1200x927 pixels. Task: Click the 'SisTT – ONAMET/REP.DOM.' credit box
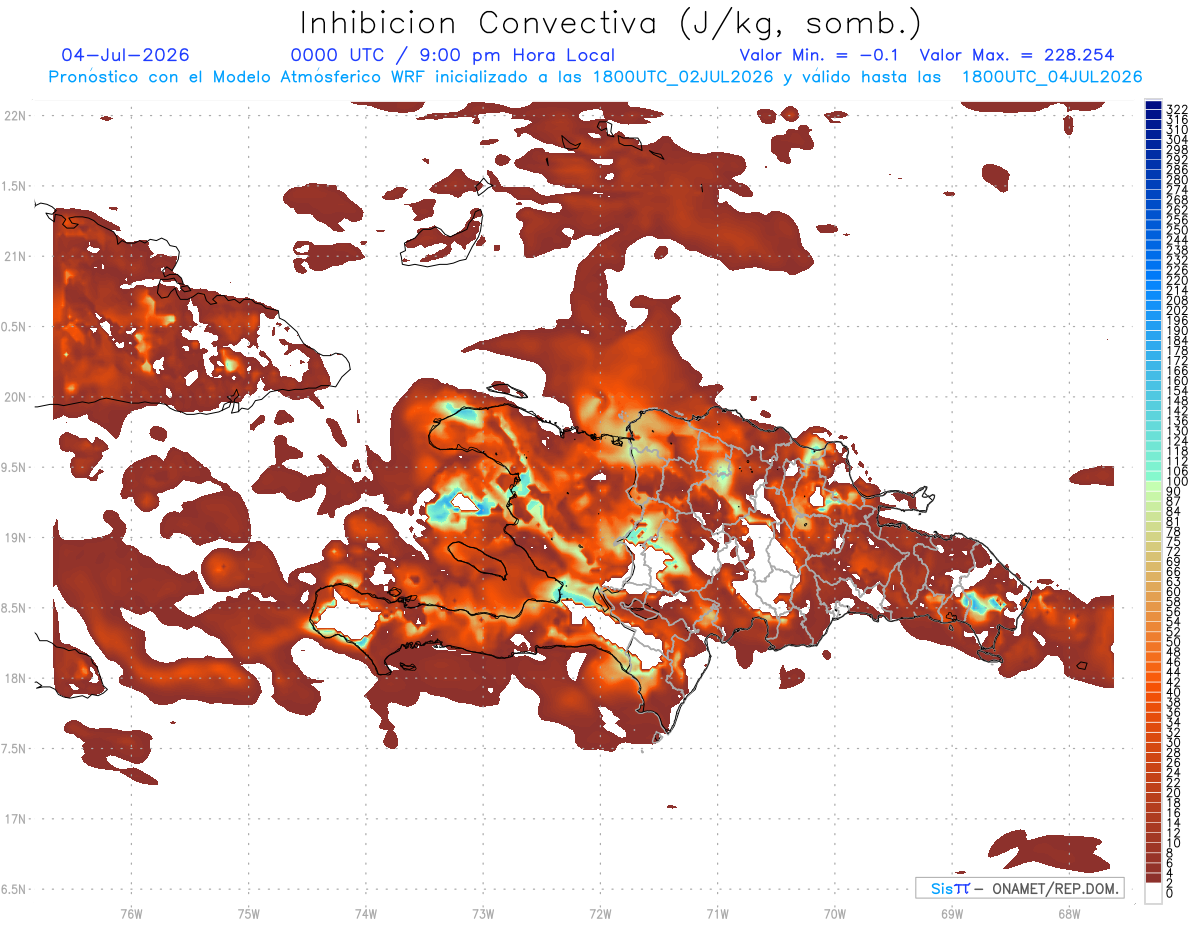coord(1019,888)
